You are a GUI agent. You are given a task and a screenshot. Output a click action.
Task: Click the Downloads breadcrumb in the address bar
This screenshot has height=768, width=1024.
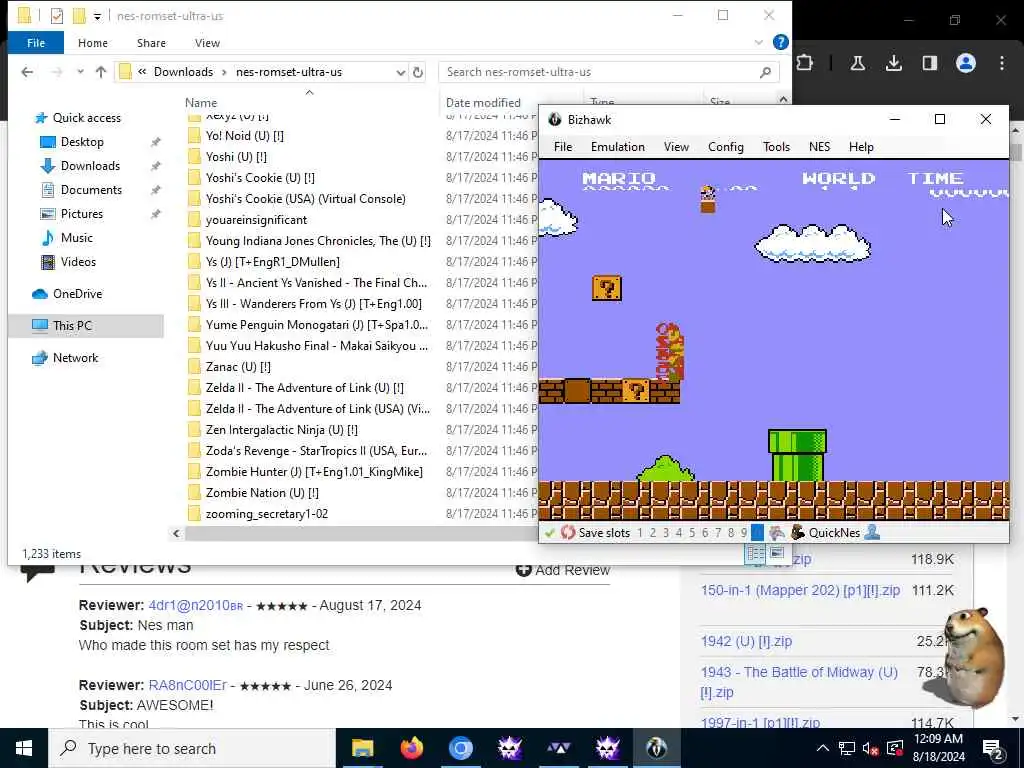[183, 72]
